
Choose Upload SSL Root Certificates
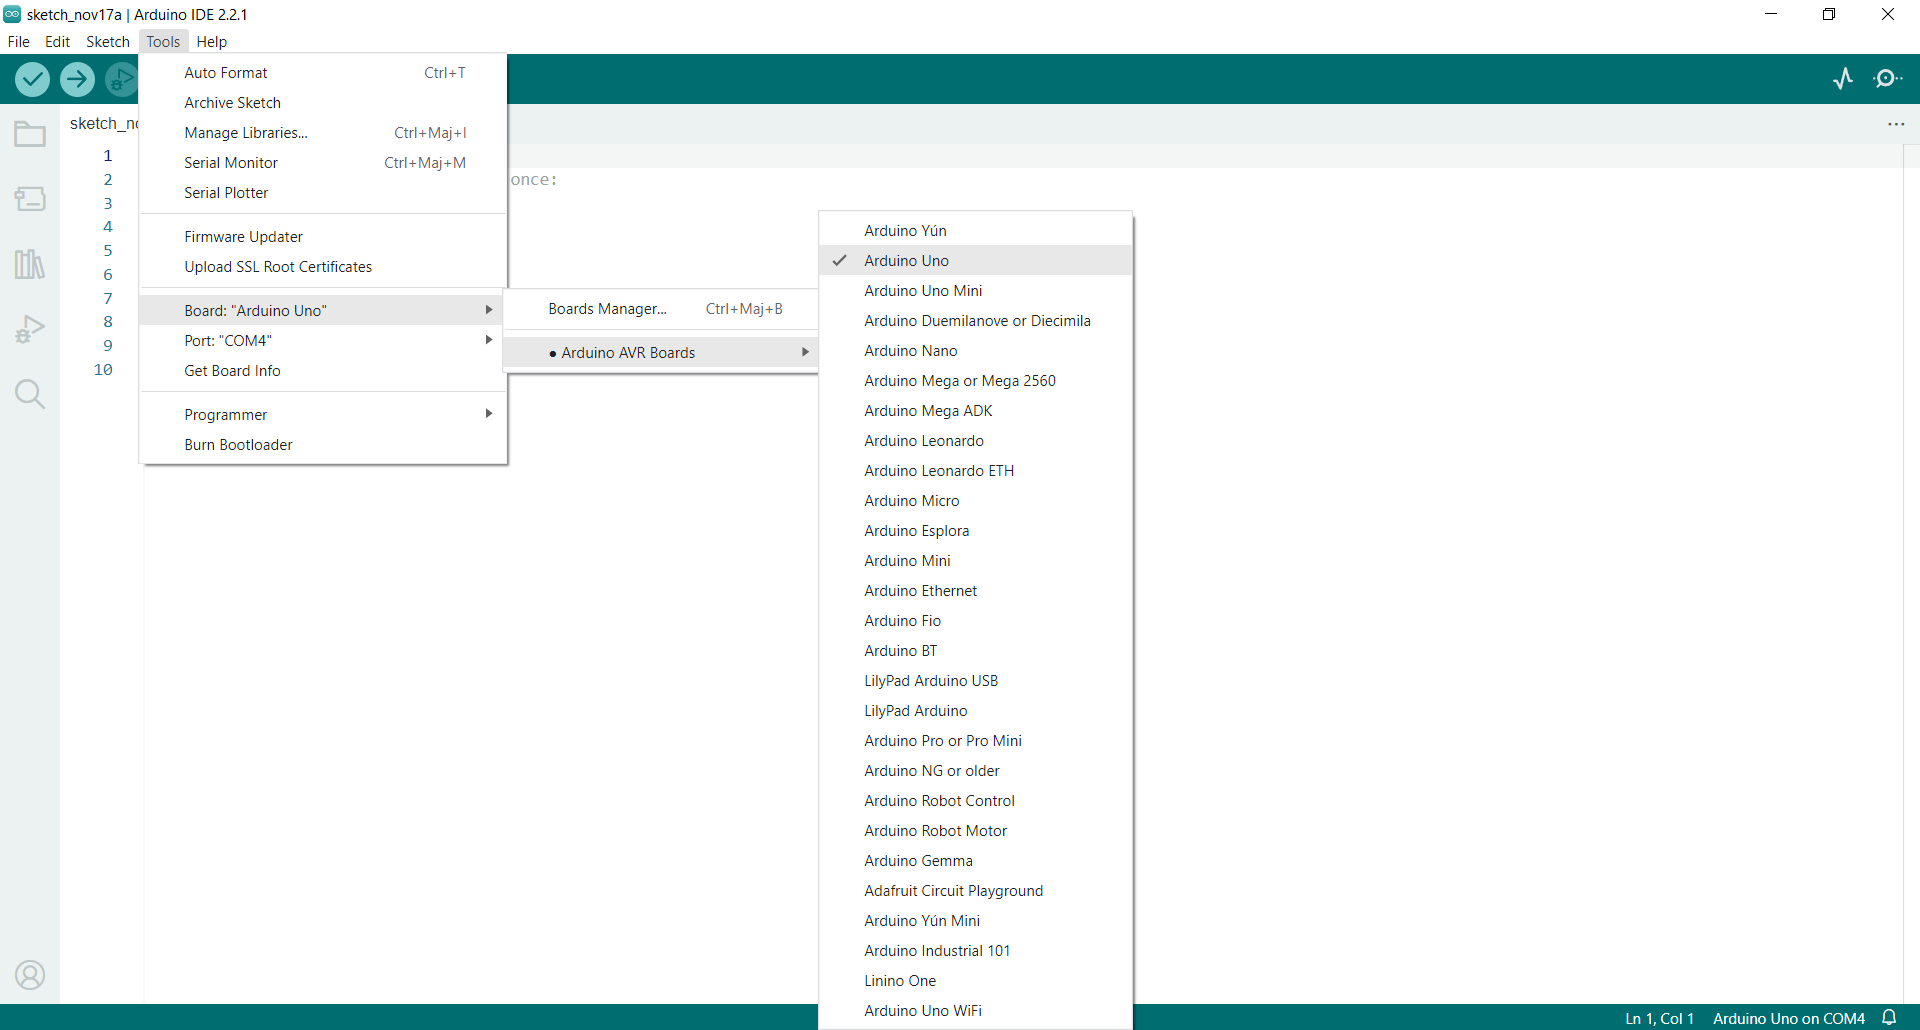tap(323, 267)
